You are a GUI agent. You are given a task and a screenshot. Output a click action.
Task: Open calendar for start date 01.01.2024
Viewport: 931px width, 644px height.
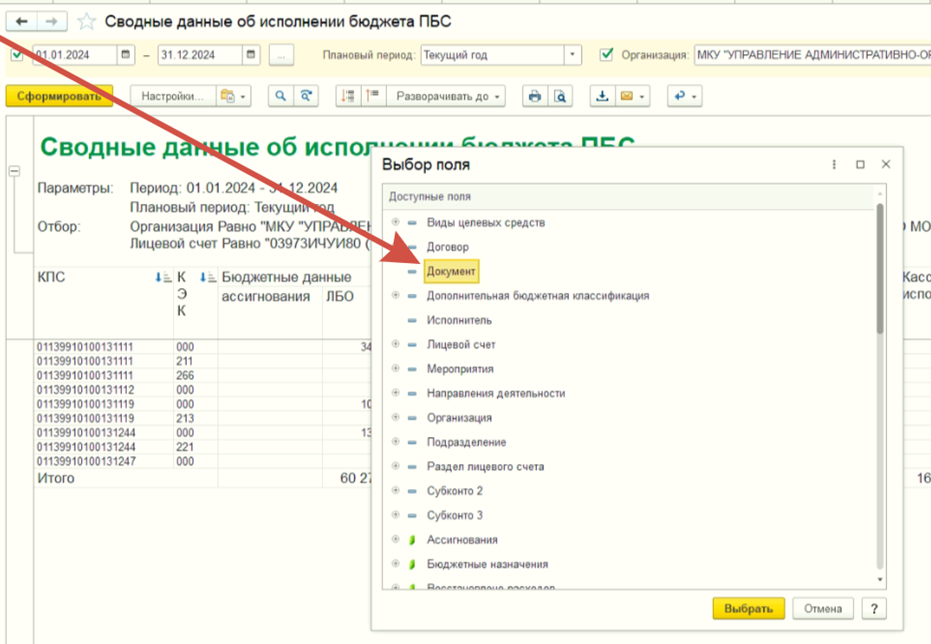click(x=125, y=55)
